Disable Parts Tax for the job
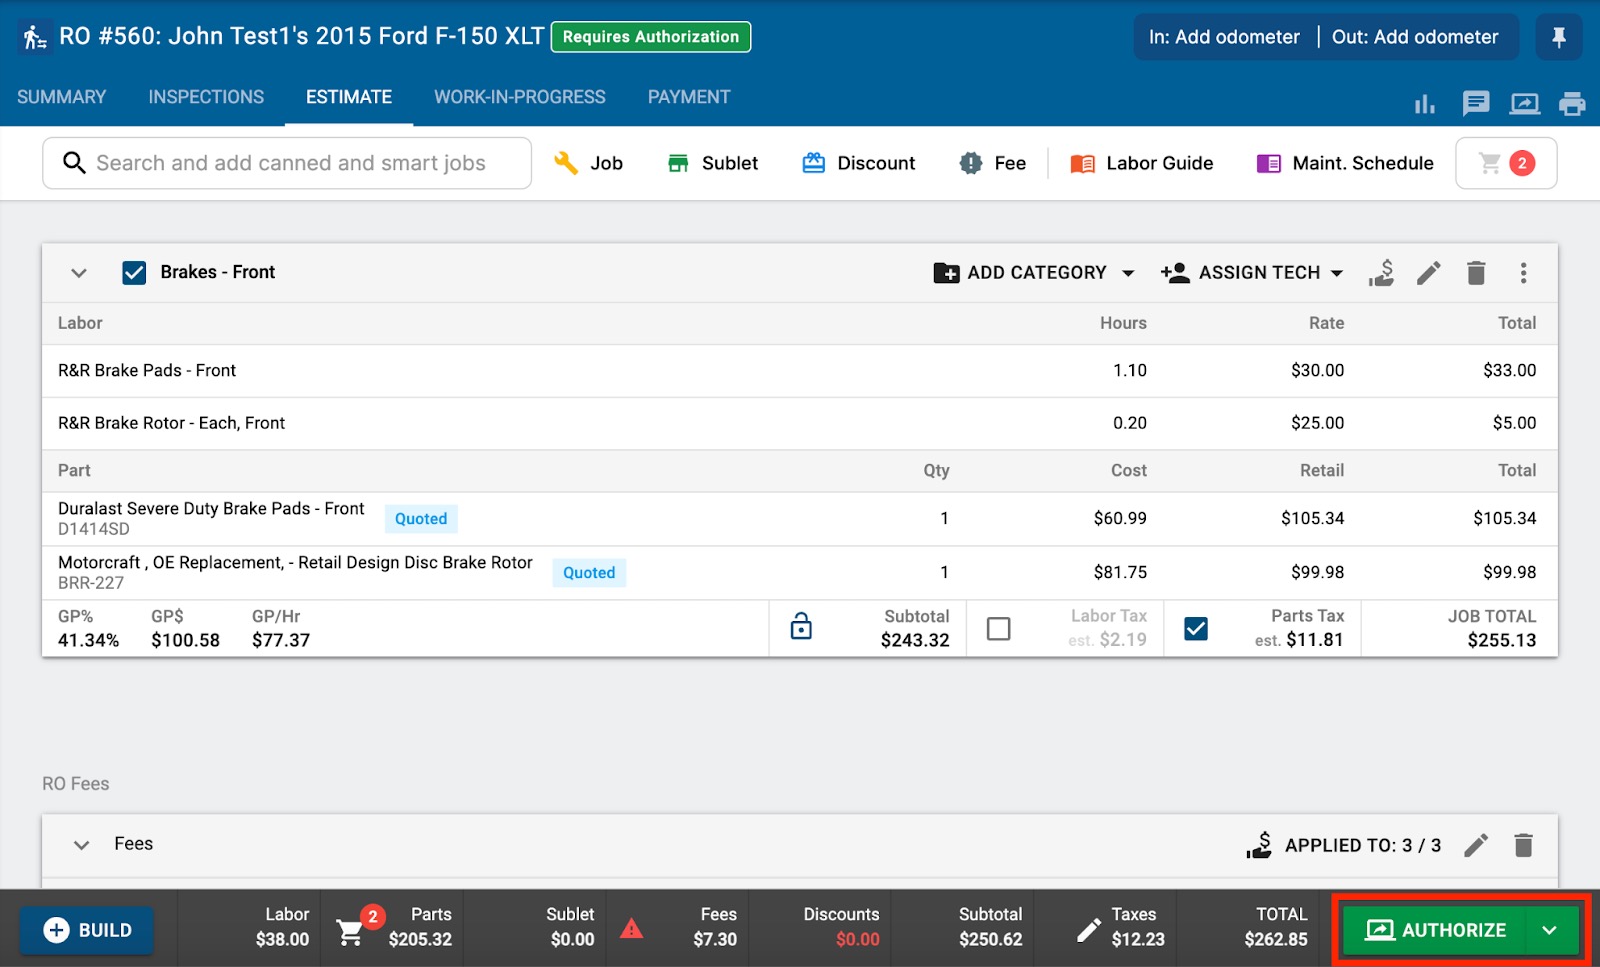The width and height of the screenshot is (1600, 967). point(1196,628)
